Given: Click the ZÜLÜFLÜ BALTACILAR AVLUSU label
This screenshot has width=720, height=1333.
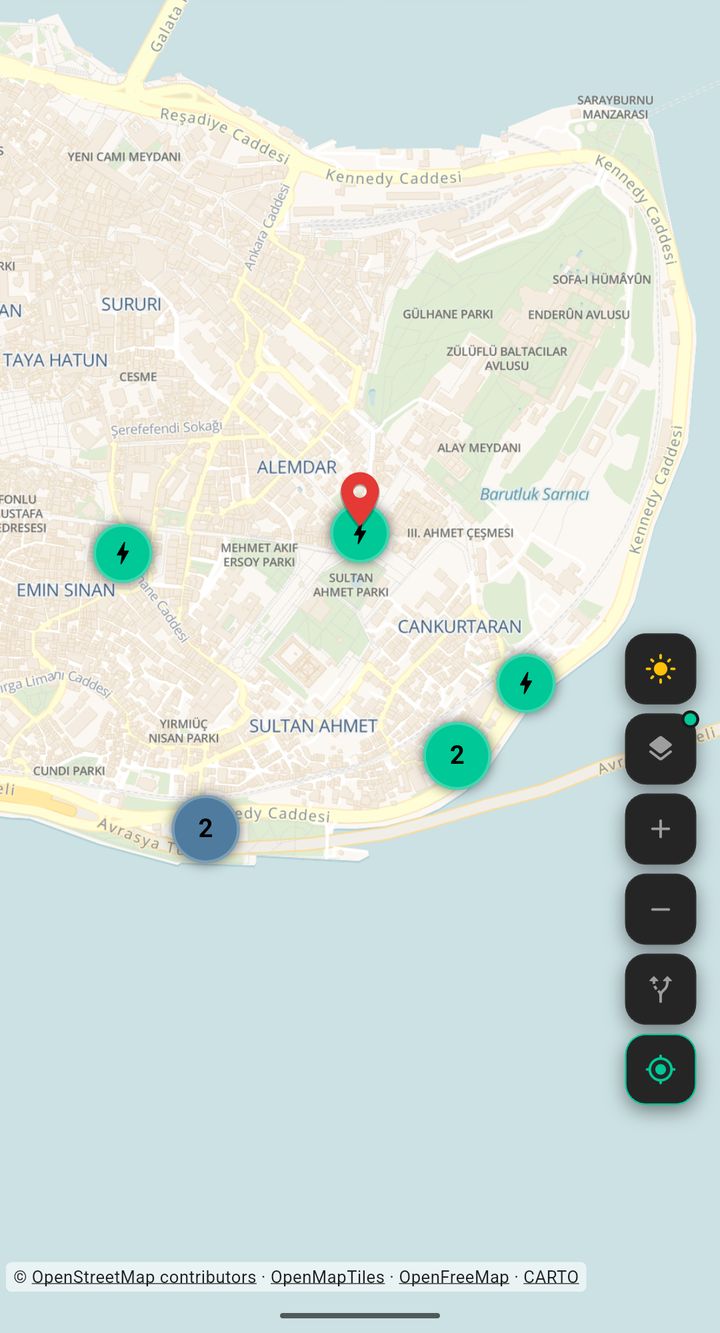Looking at the screenshot, I should tap(507, 358).
